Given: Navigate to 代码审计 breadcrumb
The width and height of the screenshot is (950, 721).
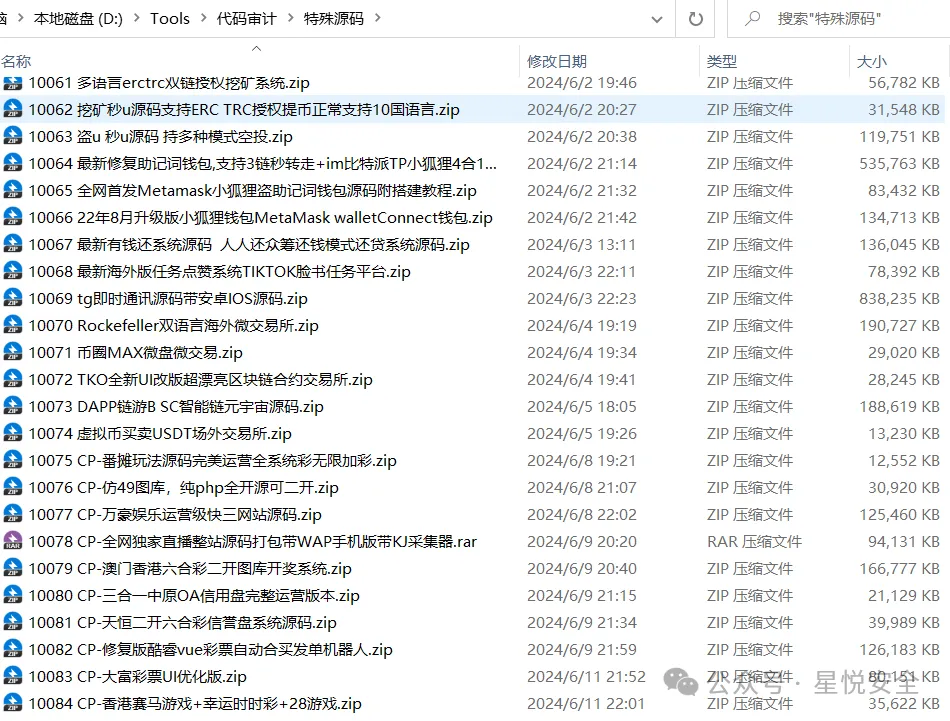Looking at the screenshot, I should coord(247,19).
